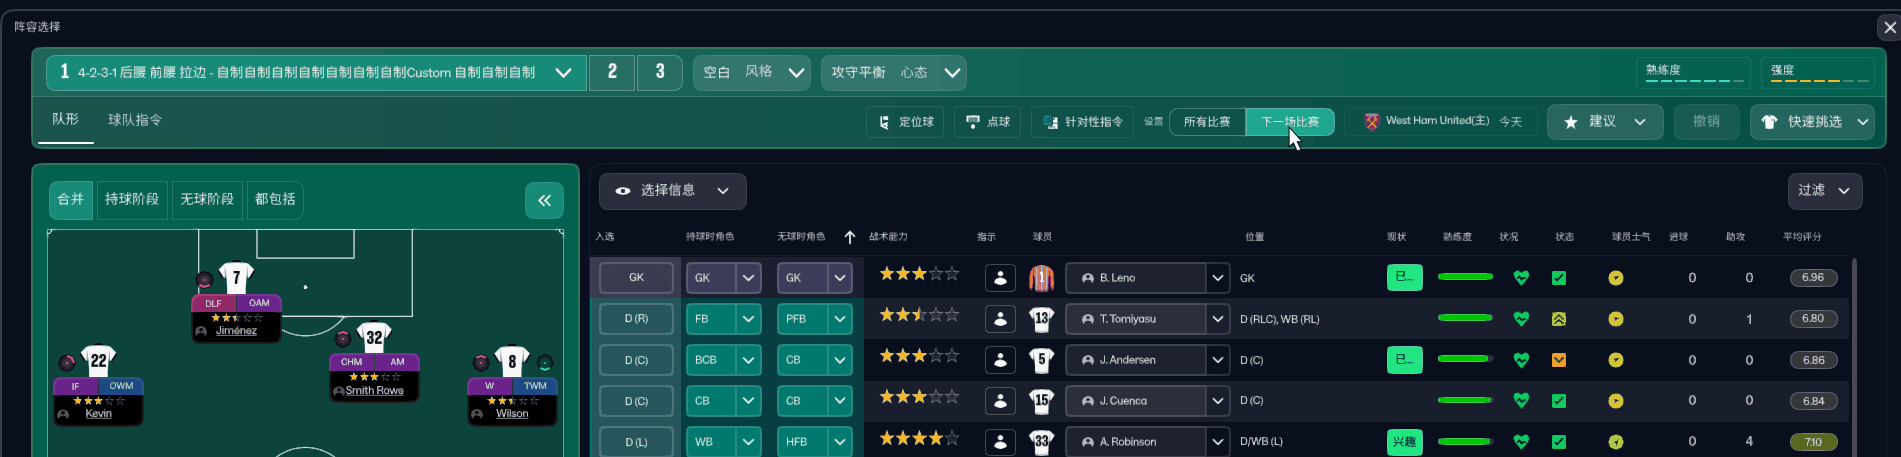Click T. Tomiyasu's number 13 shirt icon

click(x=1041, y=319)
